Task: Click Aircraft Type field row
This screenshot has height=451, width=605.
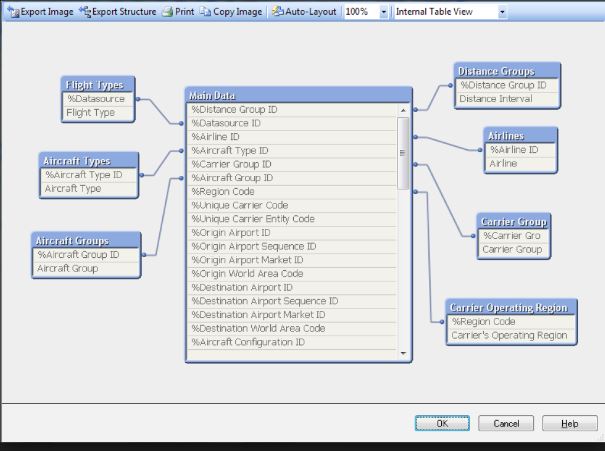Action: pos(89,189)
